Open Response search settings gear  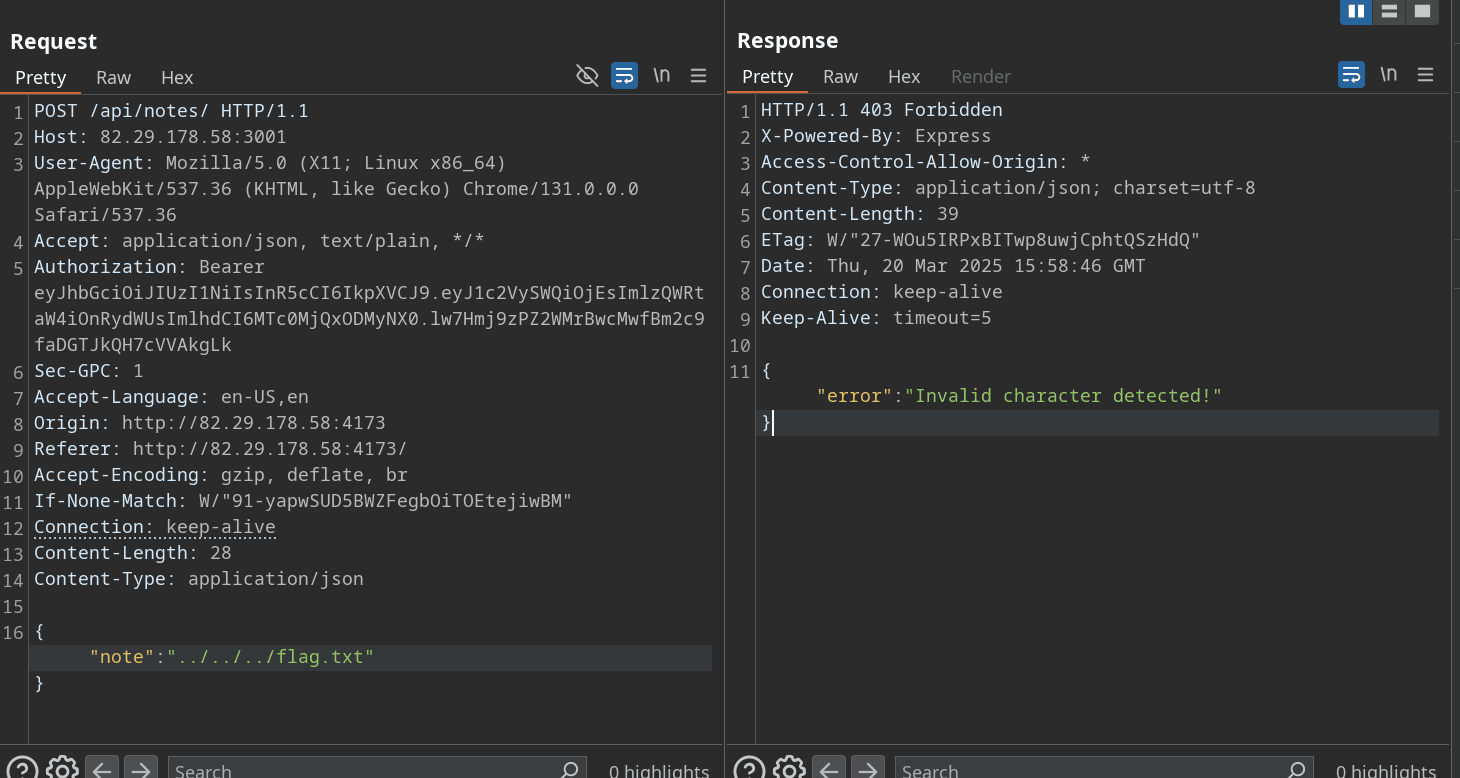789,769
